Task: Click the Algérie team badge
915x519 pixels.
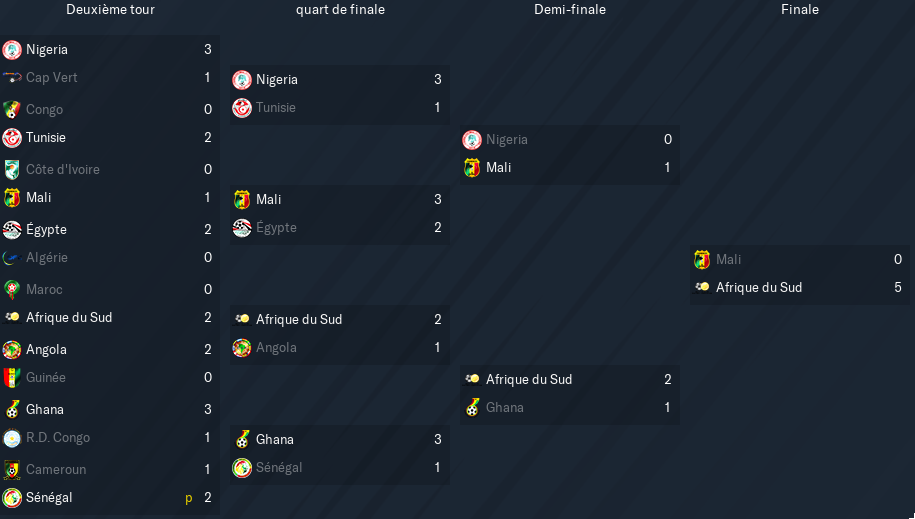Action: 12,257
